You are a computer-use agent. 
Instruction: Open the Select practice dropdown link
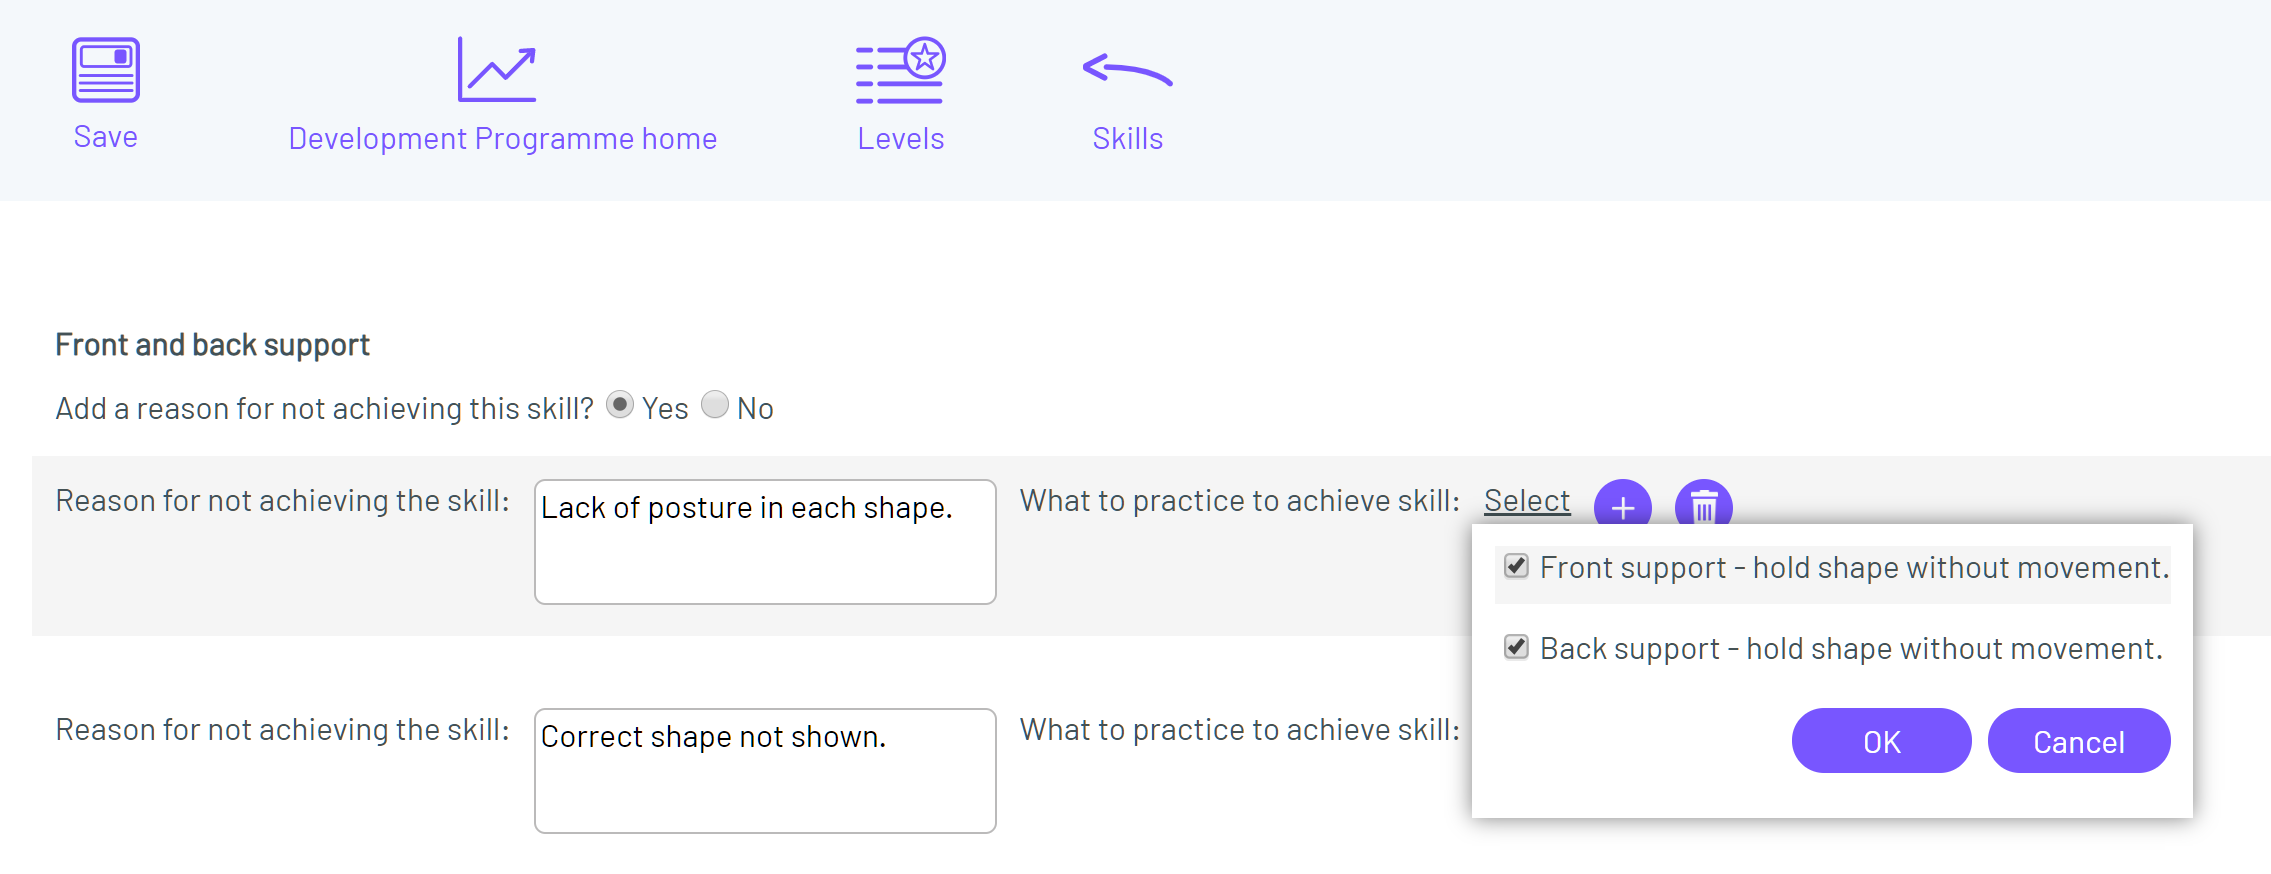coord(1527,500)
